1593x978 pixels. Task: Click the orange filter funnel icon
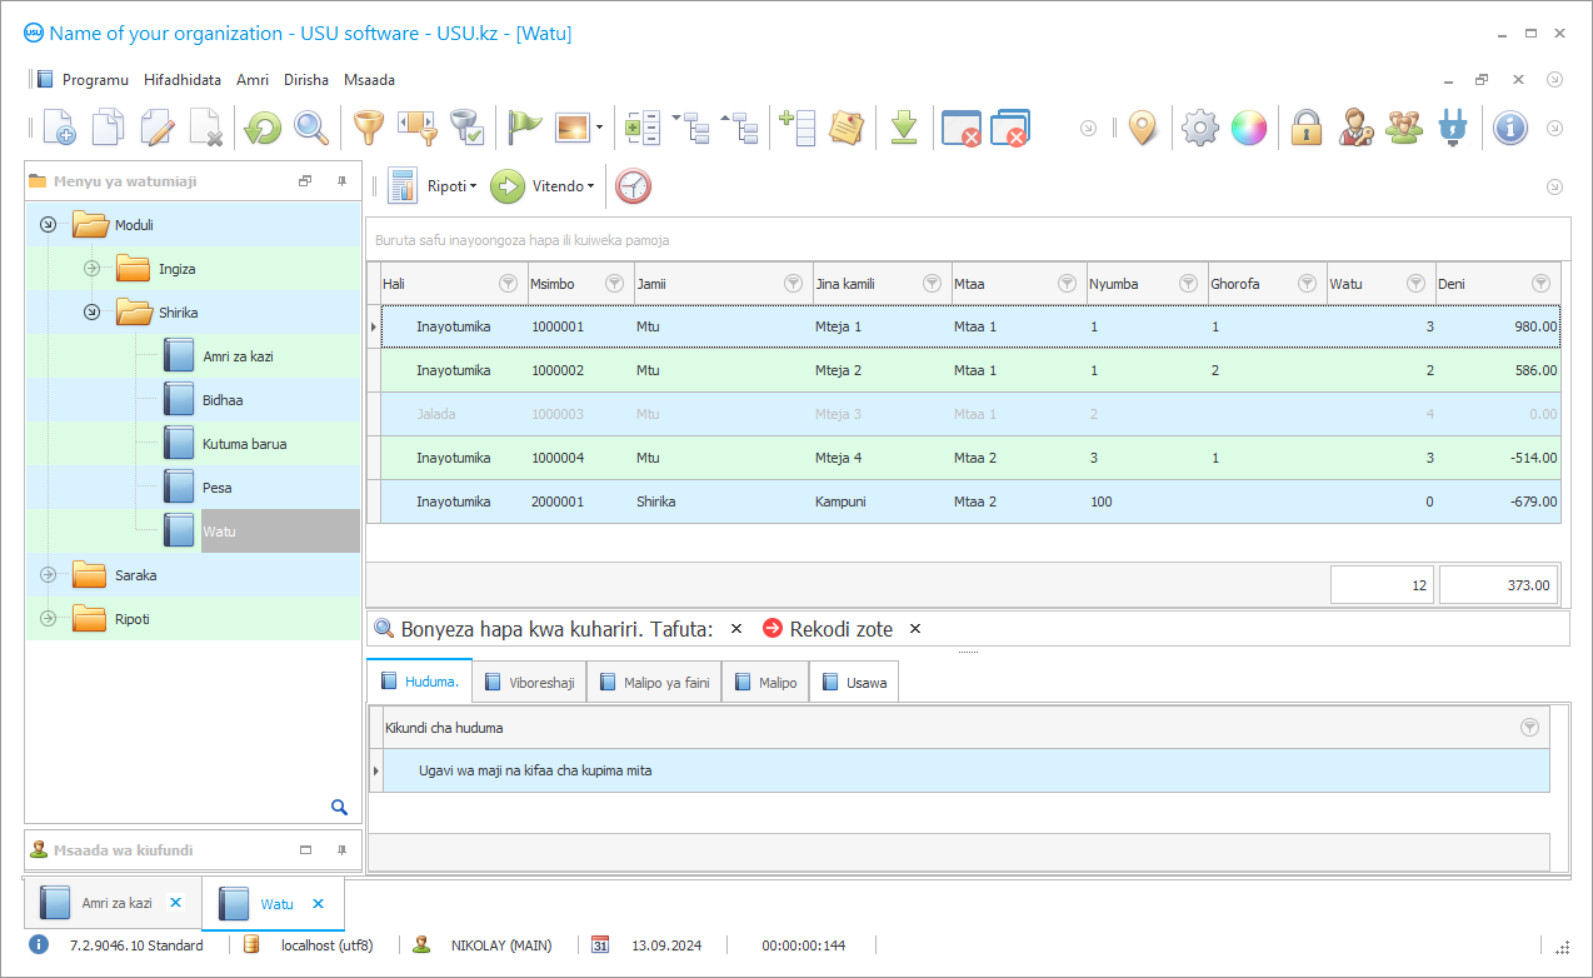(x=369, y=128)
